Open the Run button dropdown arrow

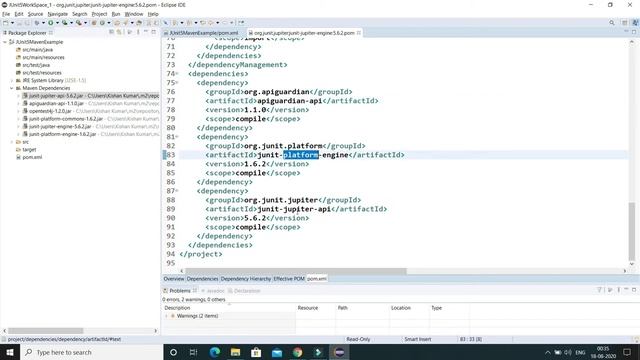point(57,23)
